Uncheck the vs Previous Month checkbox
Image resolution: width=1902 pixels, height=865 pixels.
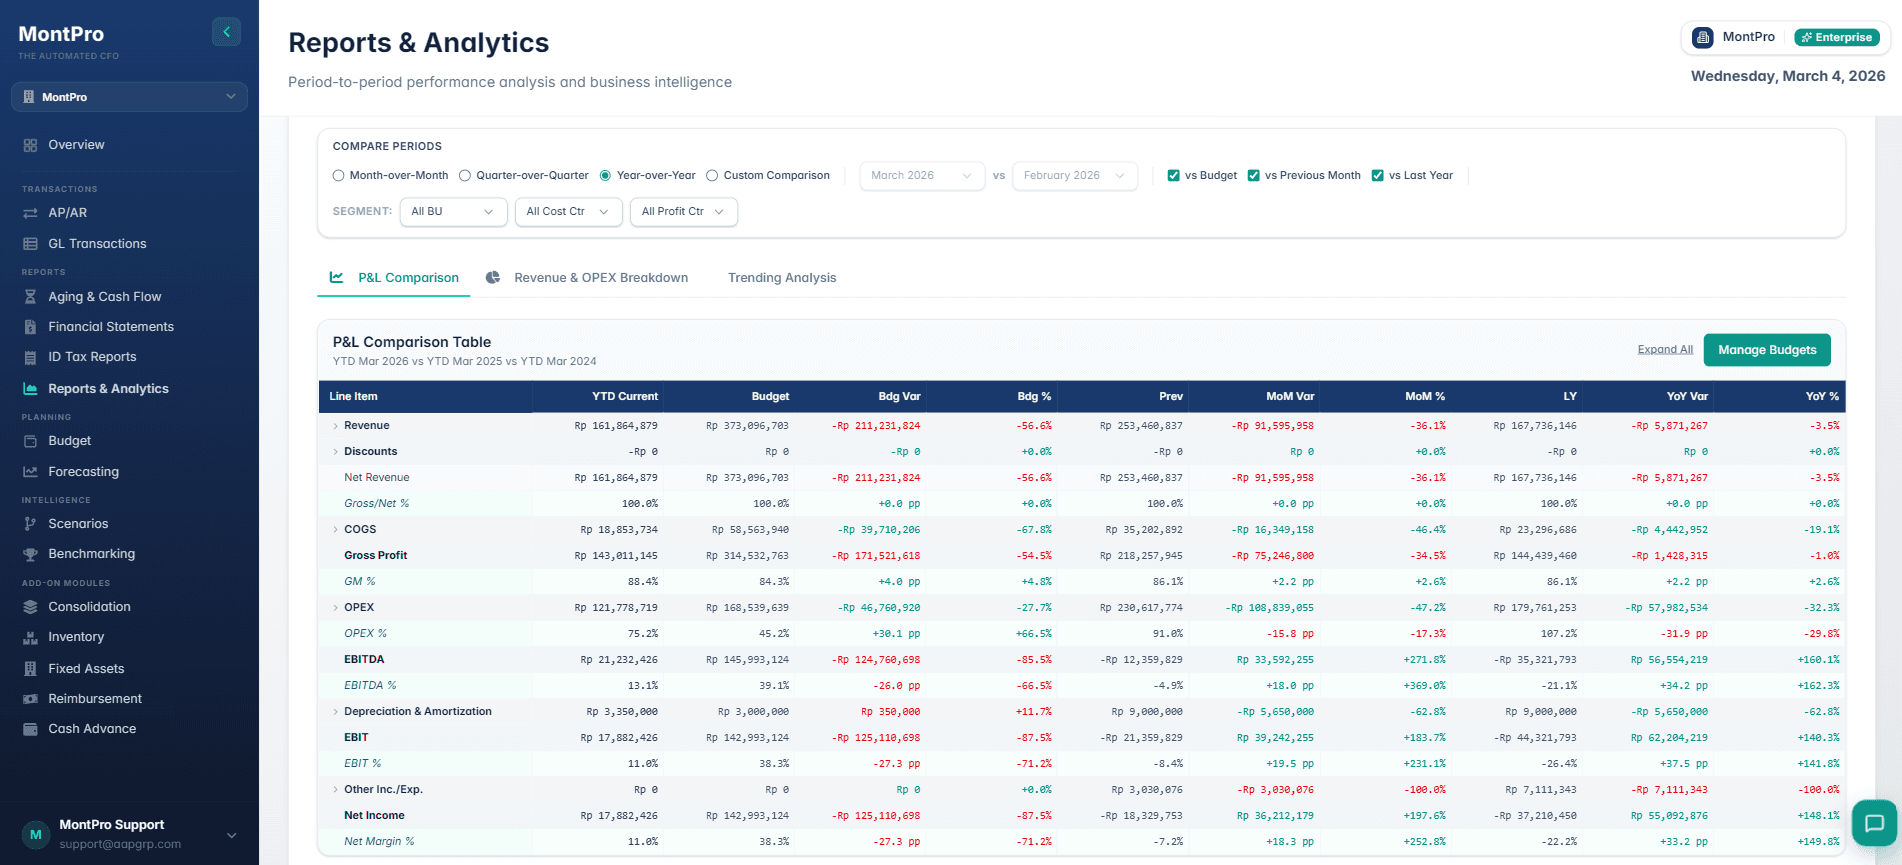point(1253,176)
